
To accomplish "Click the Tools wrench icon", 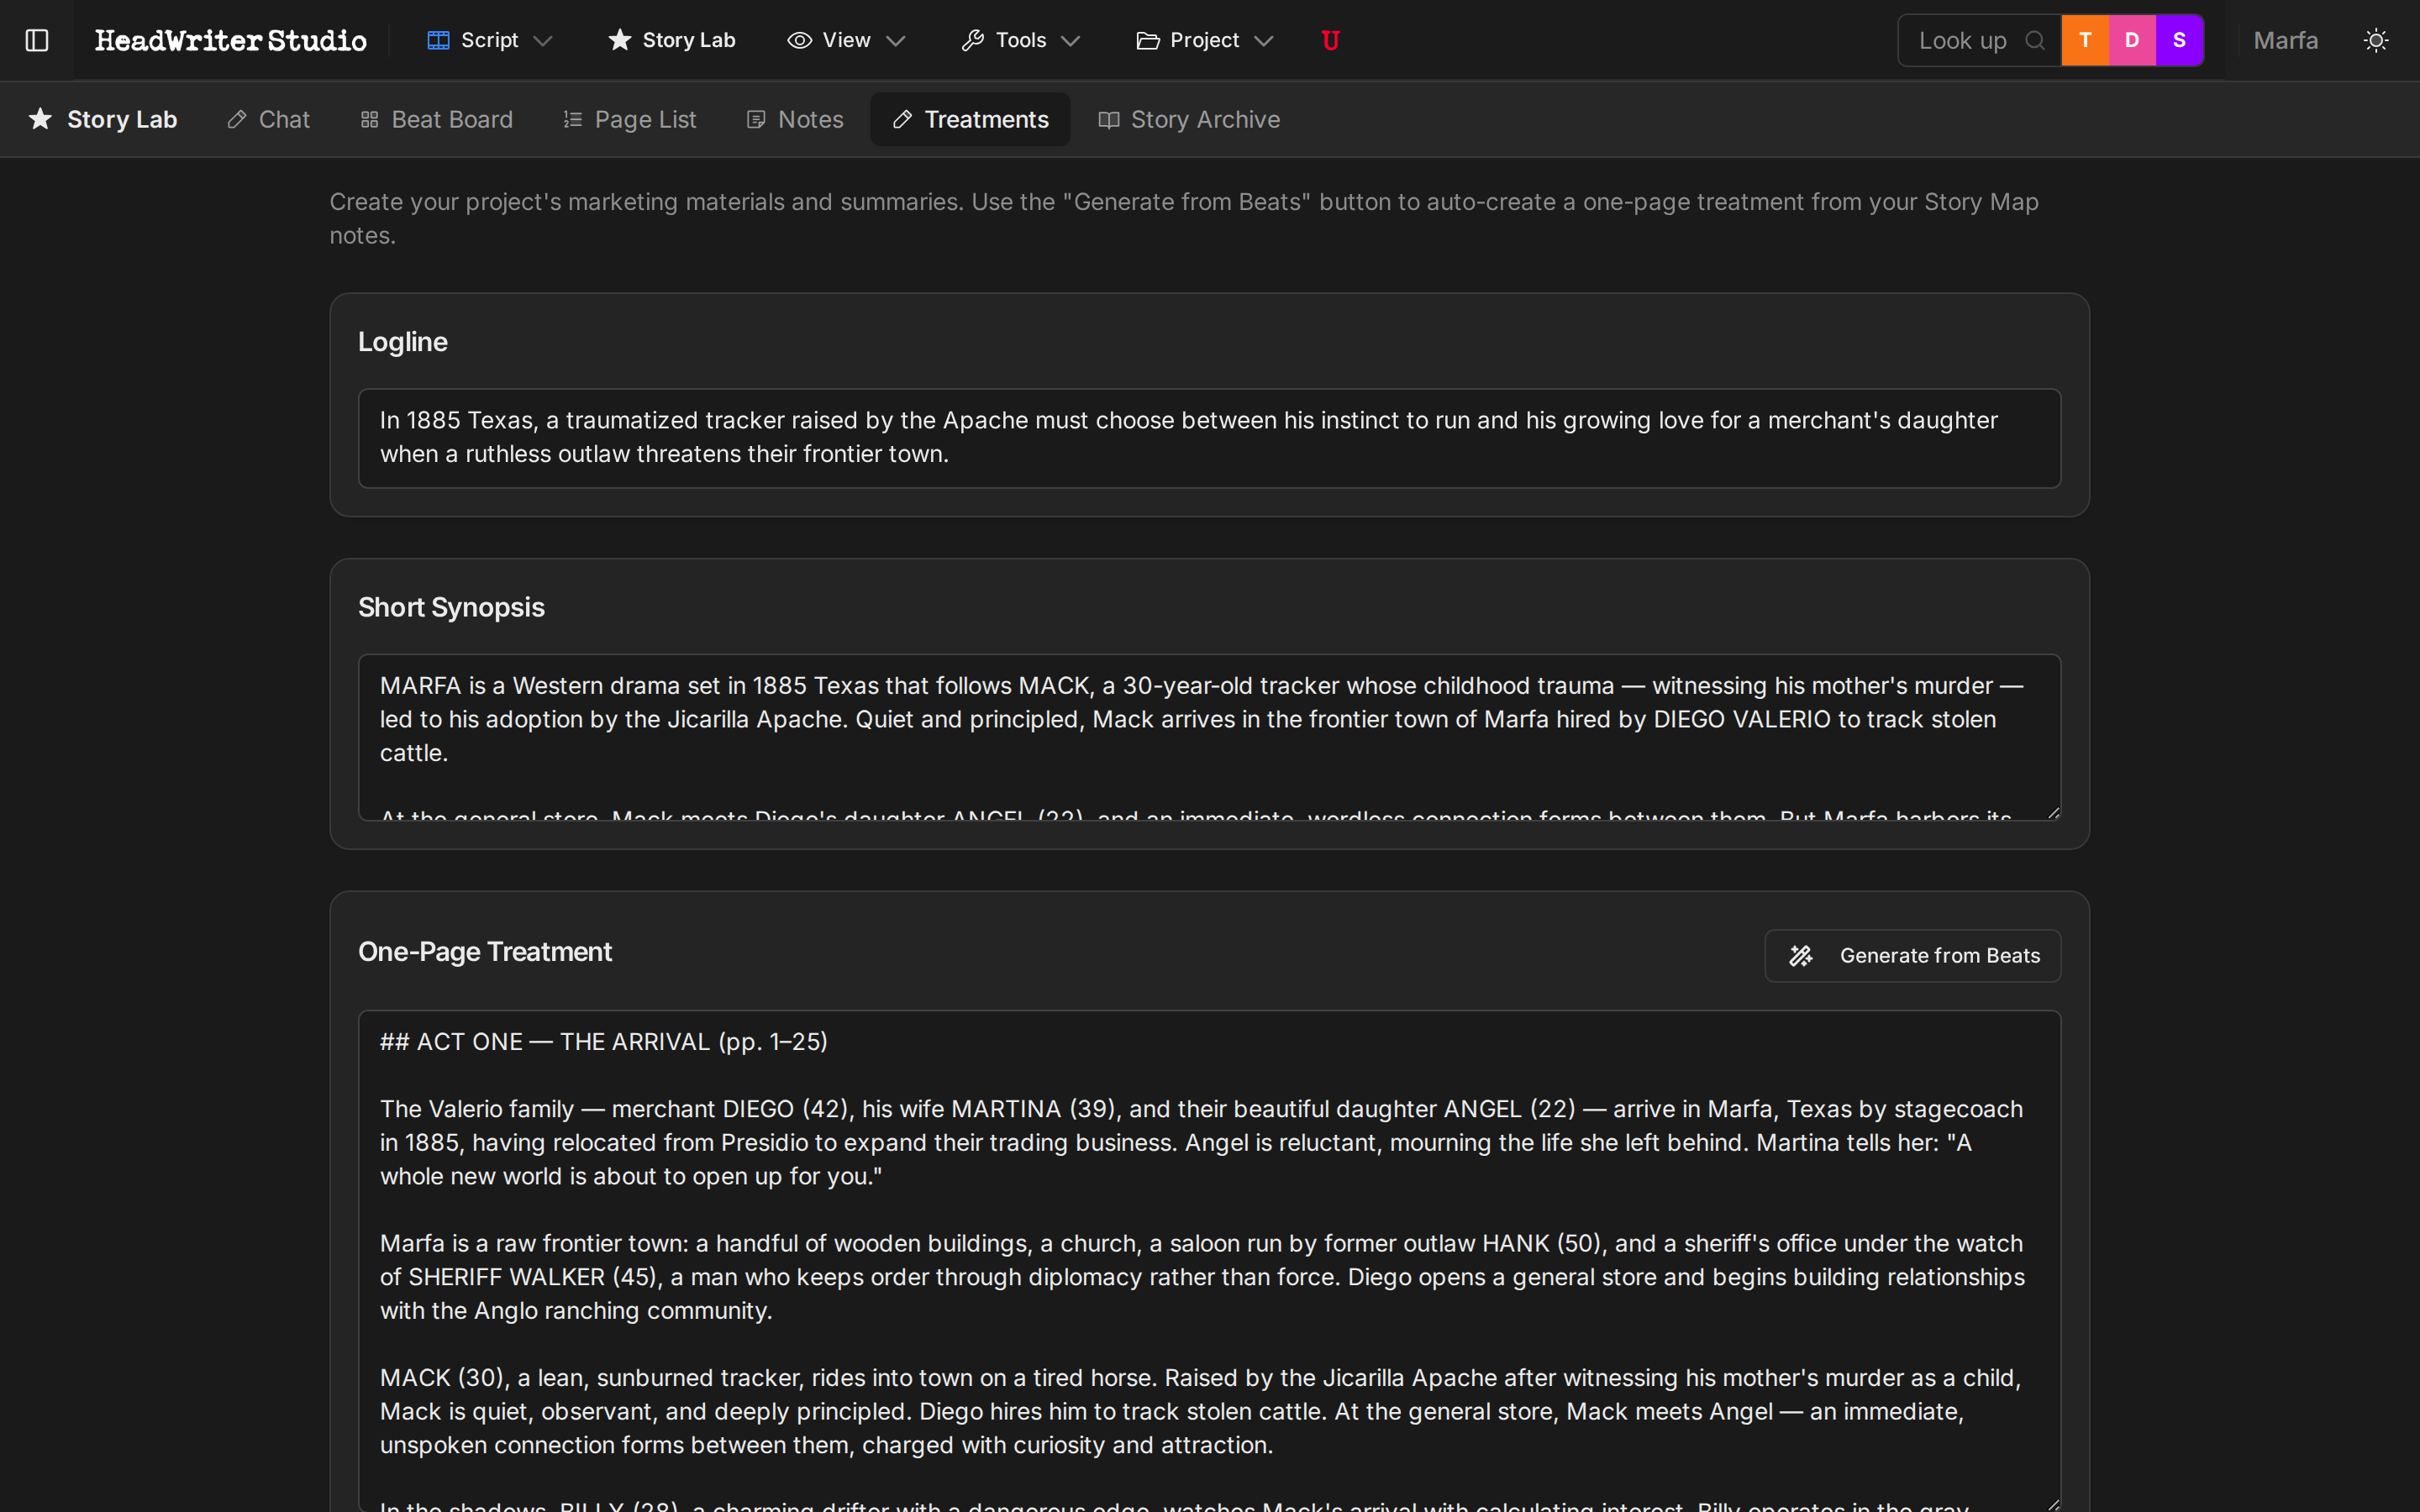I will [973, 39].
